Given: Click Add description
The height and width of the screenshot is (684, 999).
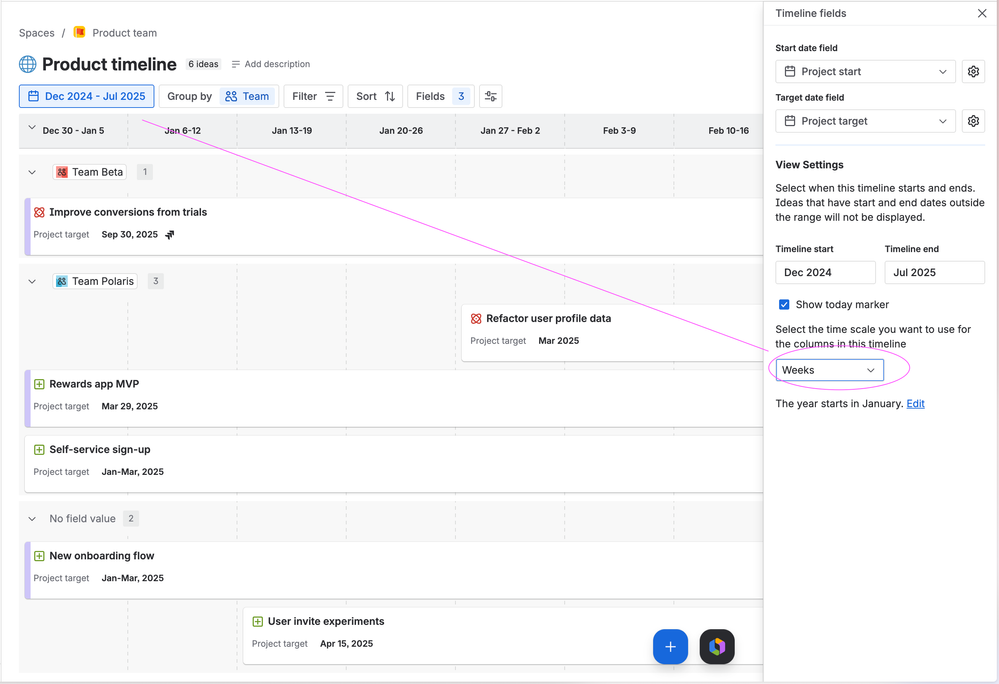Looking at the screenshot, I should pyautogui.click(x=277, y=64).
